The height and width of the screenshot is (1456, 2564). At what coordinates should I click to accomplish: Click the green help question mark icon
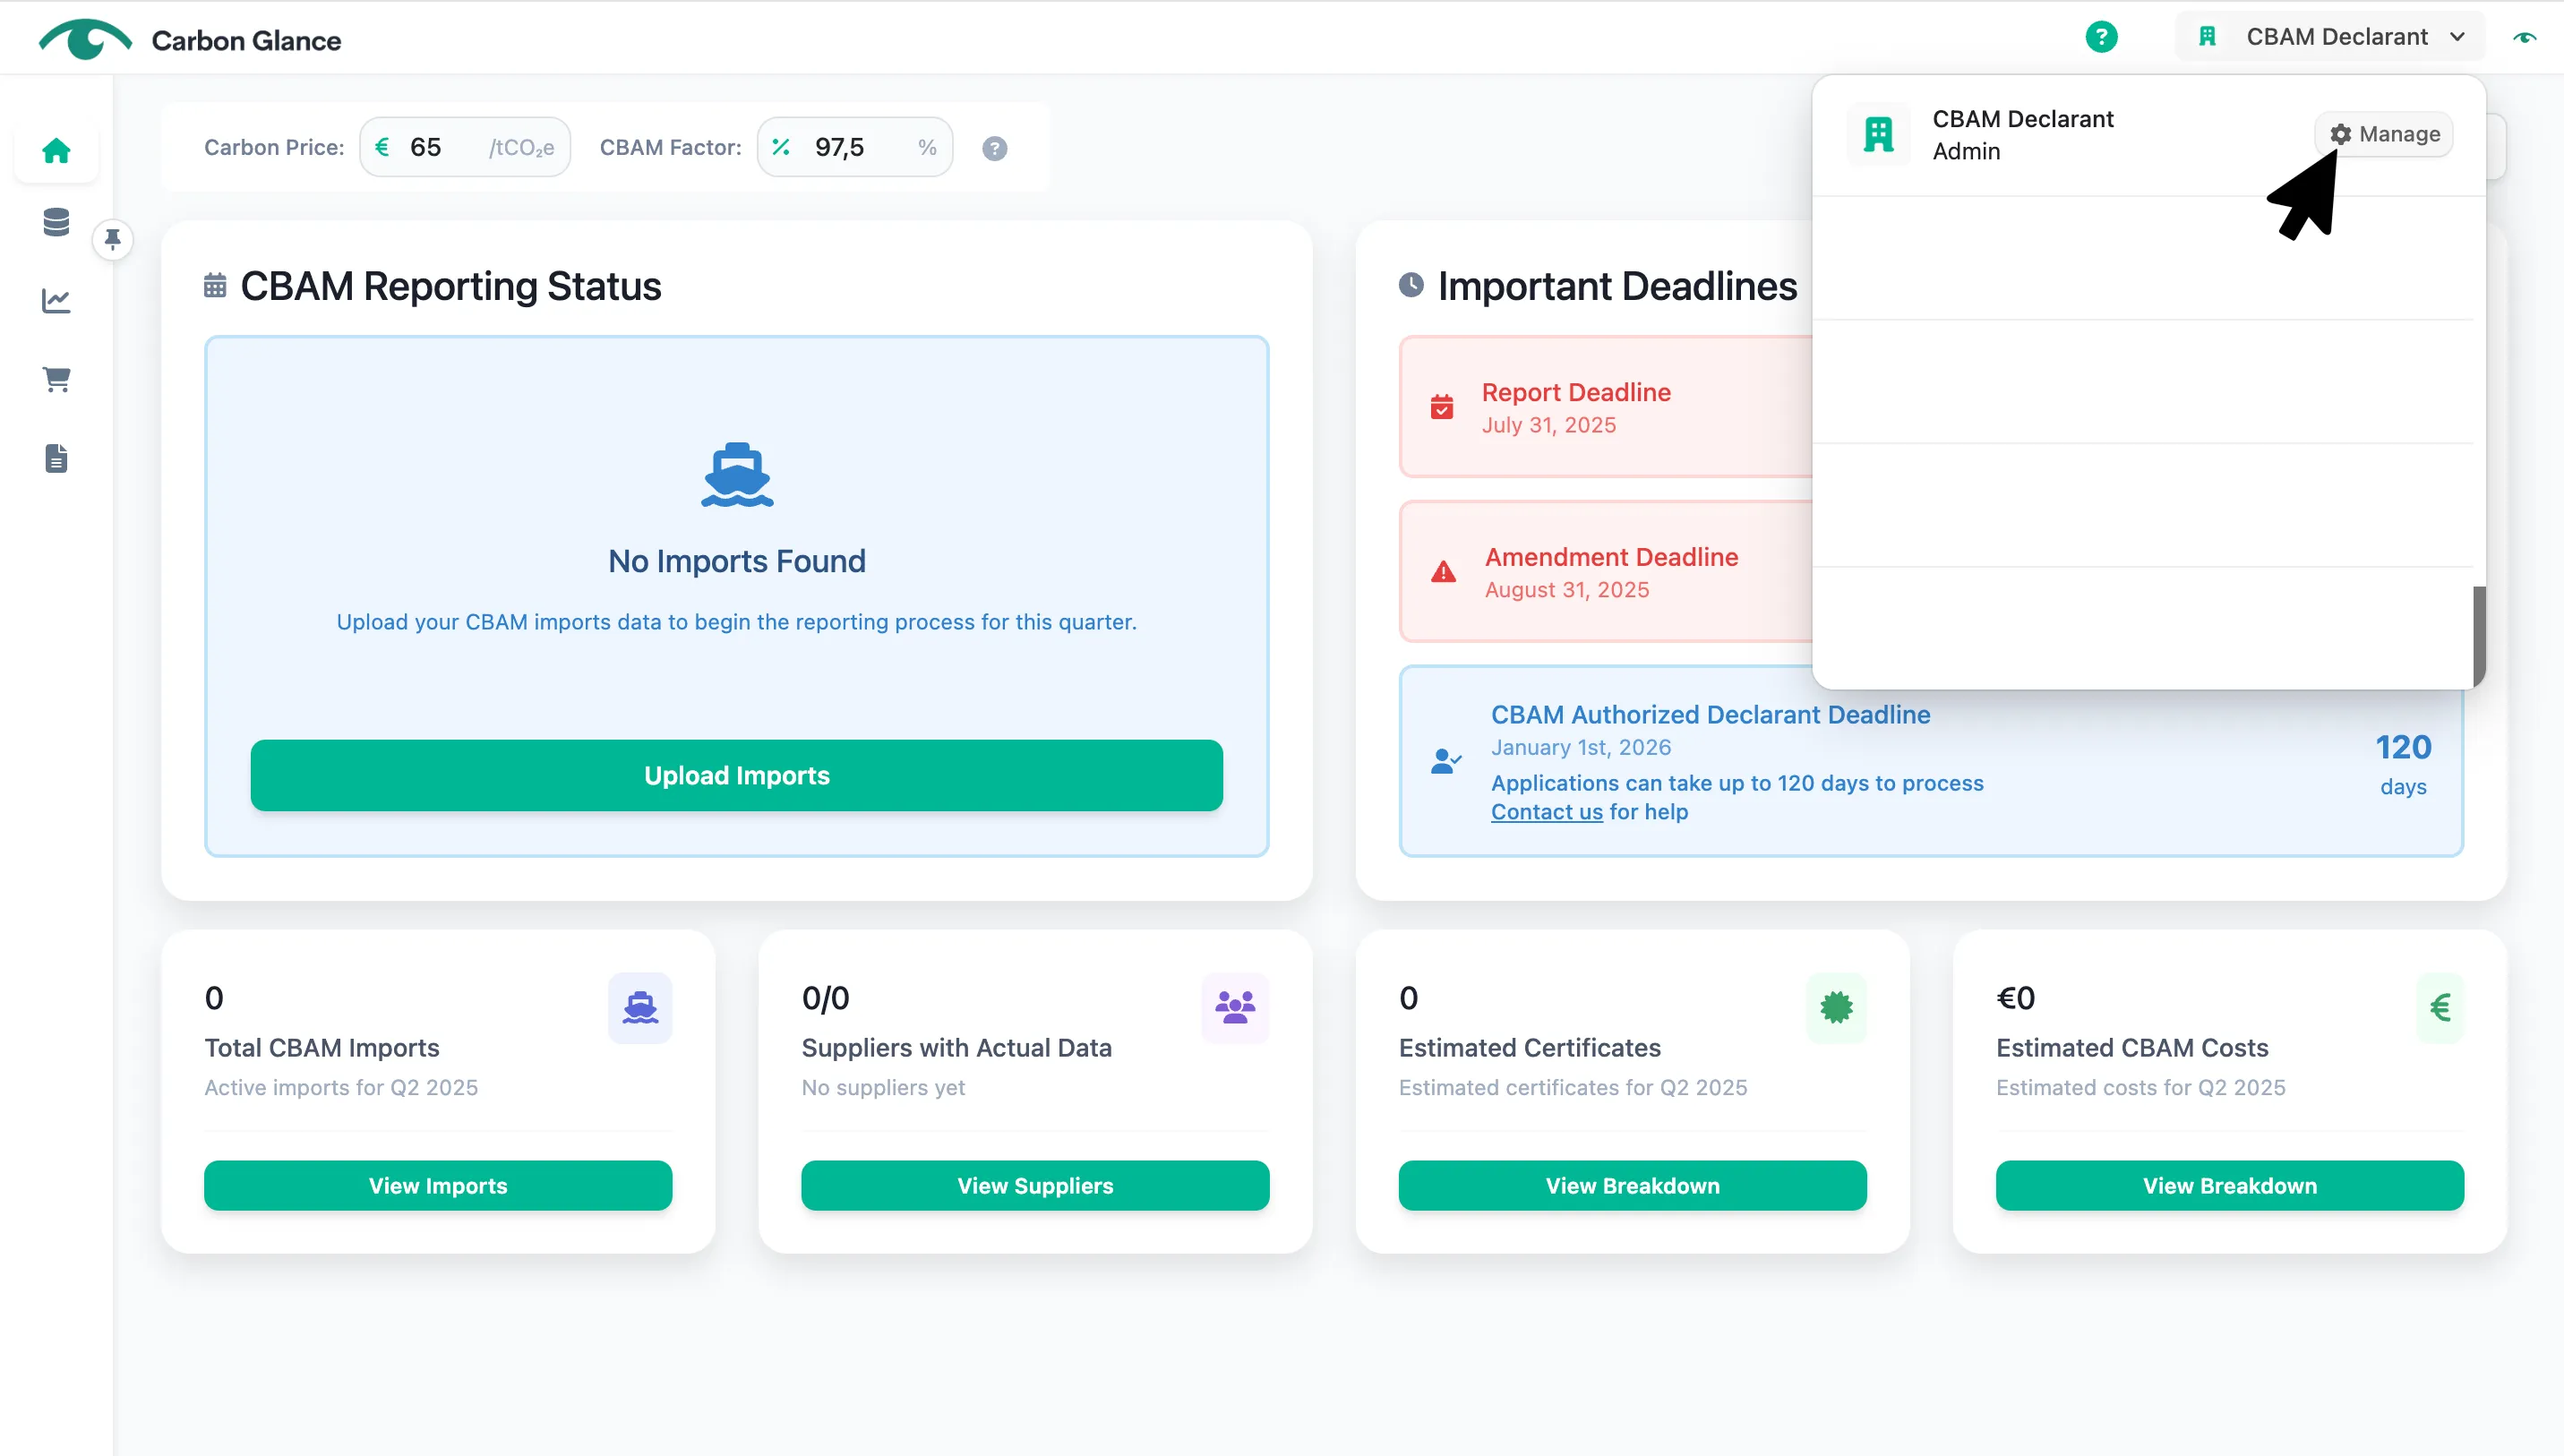point(2101,37)
